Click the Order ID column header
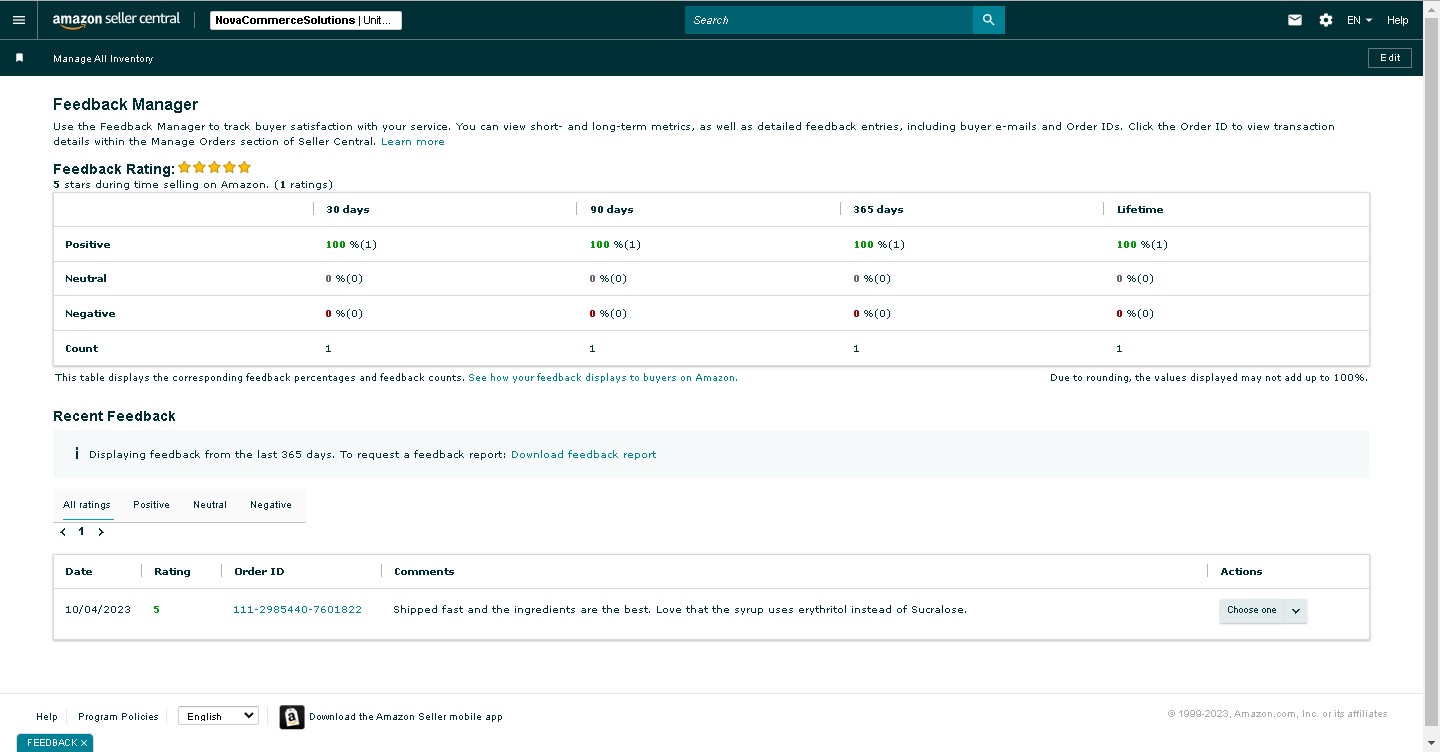The height and width of the screenshot is (752, 1440). (259, 572)
